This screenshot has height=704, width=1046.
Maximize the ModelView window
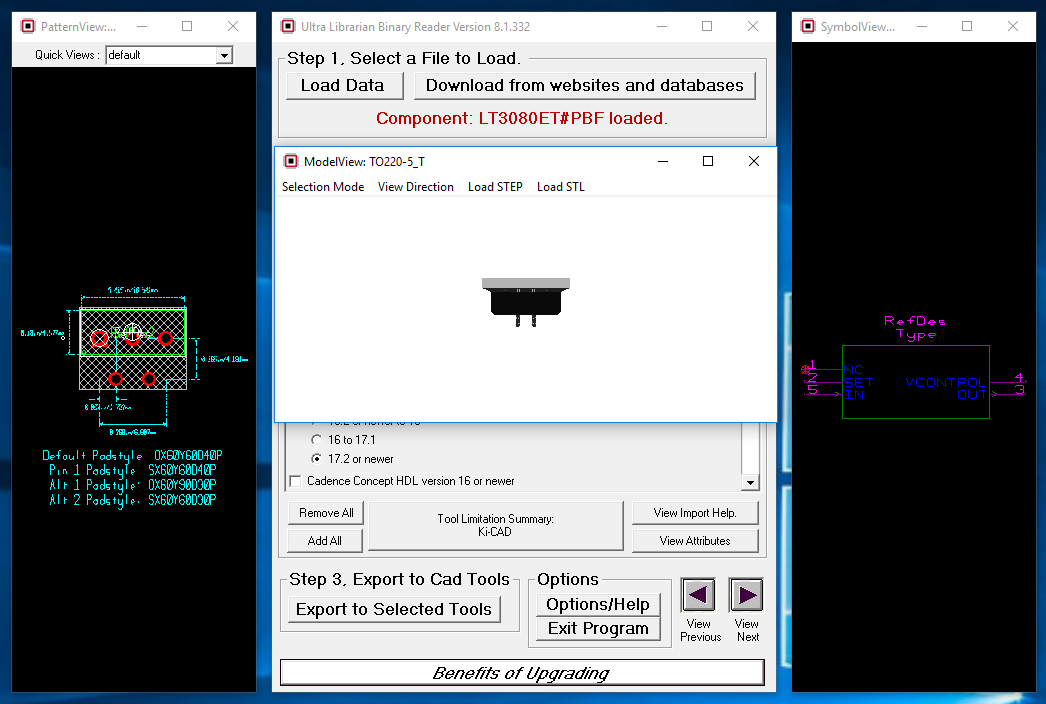pyautogui.click(x=708, y=161)
